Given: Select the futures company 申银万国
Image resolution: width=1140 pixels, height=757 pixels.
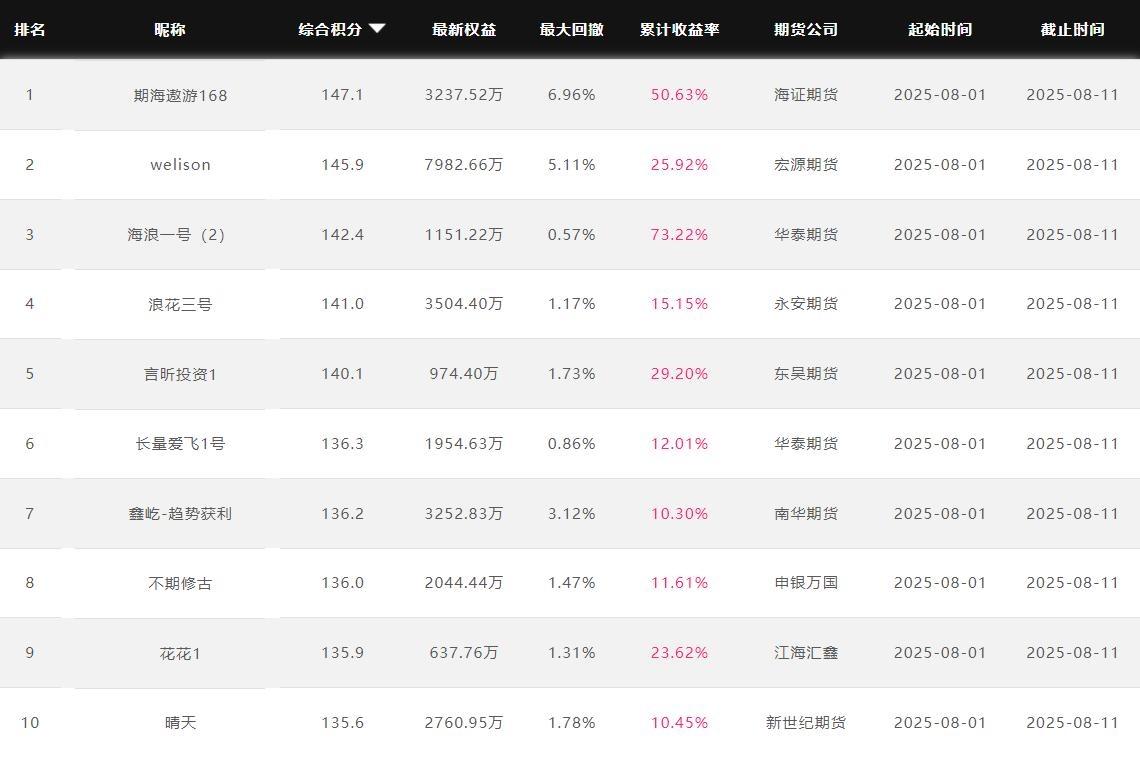Looking at the screenshot, I should click(806, 582).
